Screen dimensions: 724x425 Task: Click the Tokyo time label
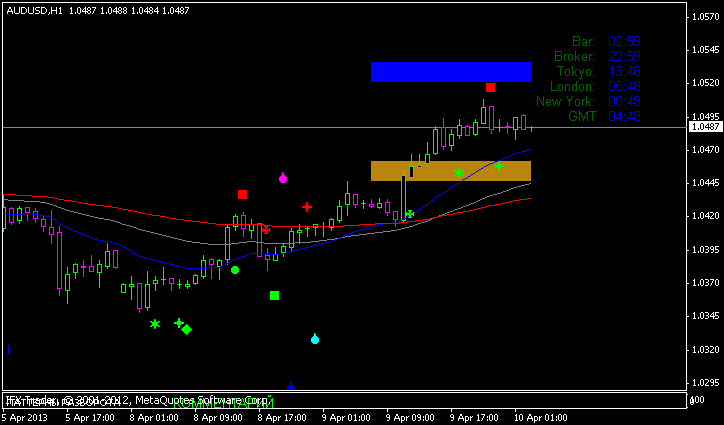[576, 71]
